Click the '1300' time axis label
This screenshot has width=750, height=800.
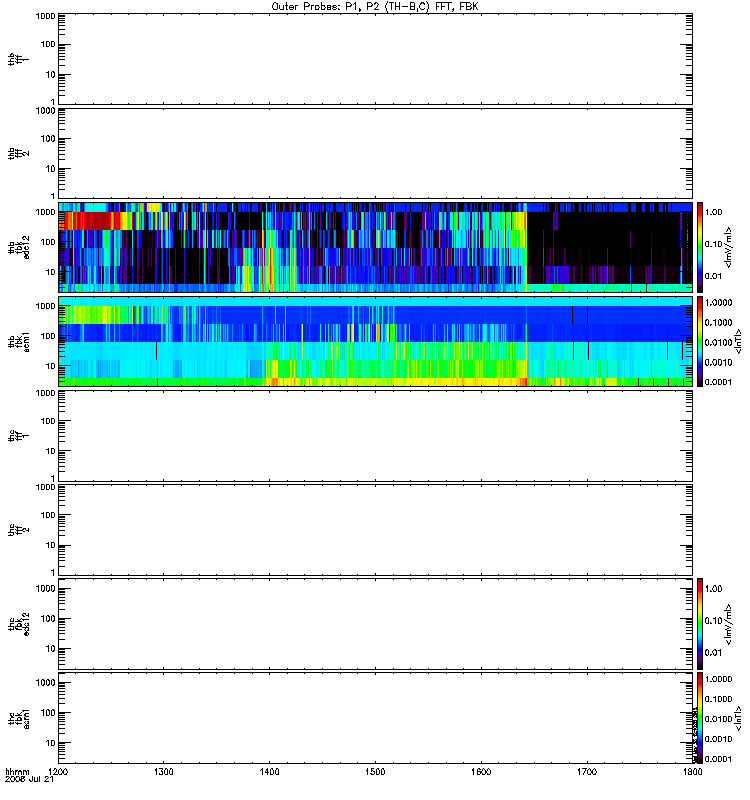(x=163, y=771)
